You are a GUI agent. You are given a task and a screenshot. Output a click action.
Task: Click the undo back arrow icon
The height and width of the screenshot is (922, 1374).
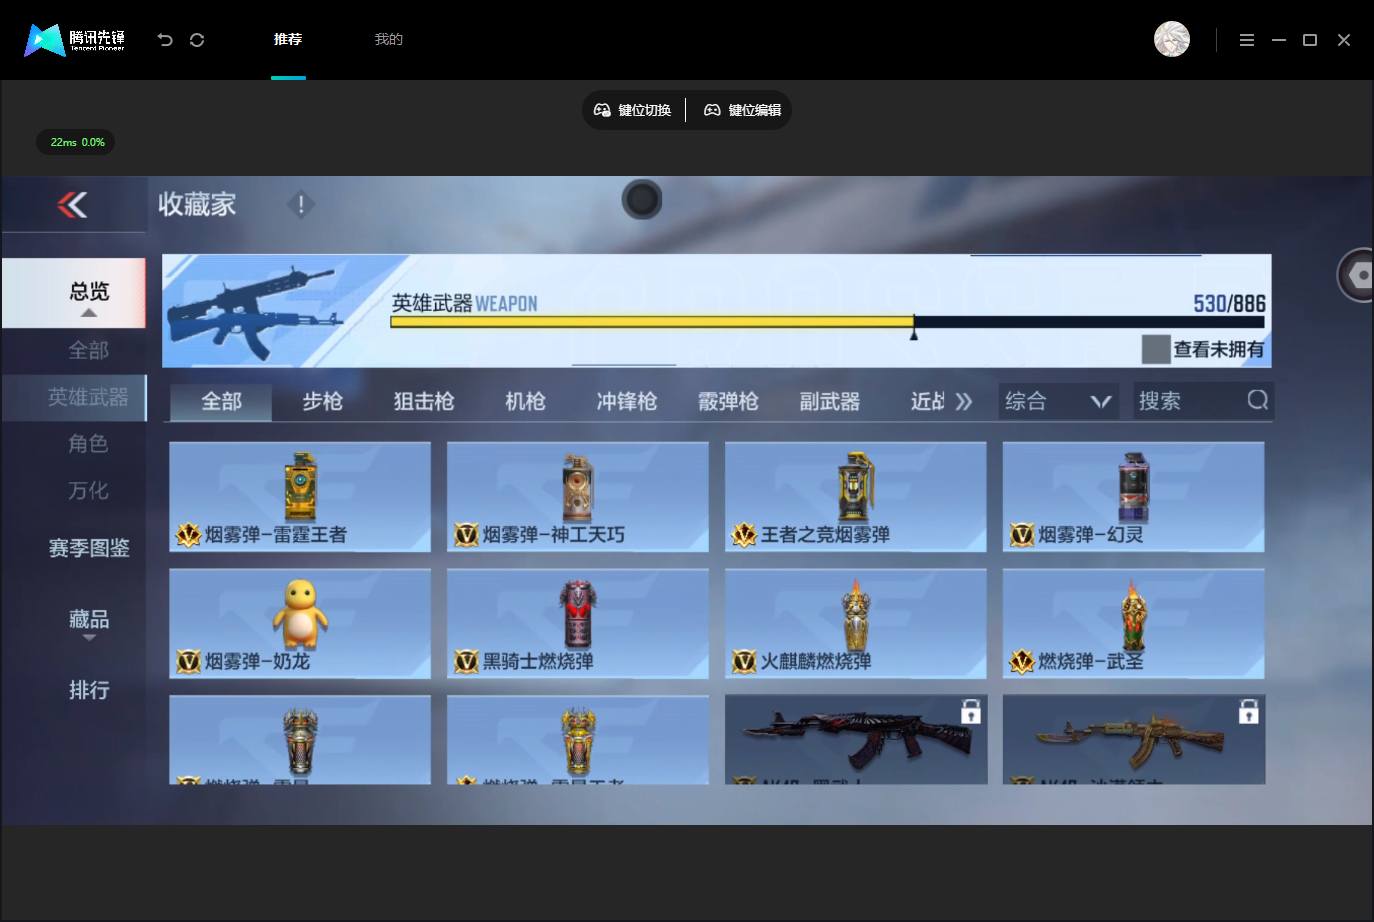tap(165, 40)
